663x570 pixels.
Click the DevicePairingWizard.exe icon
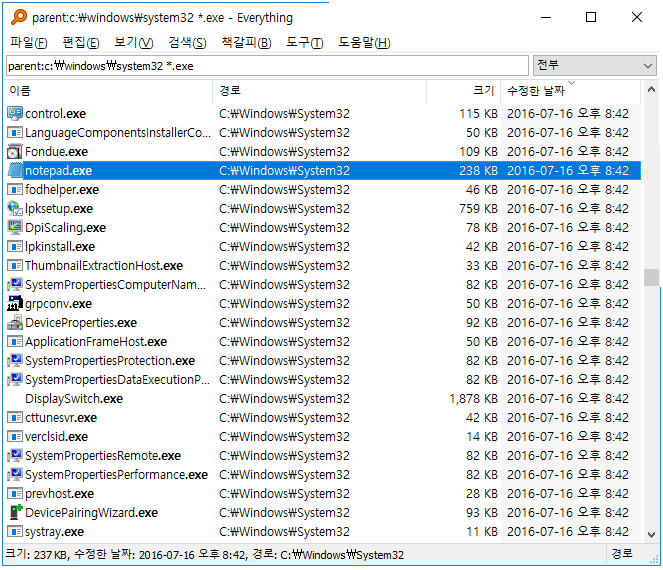click(x=15, y=512)
